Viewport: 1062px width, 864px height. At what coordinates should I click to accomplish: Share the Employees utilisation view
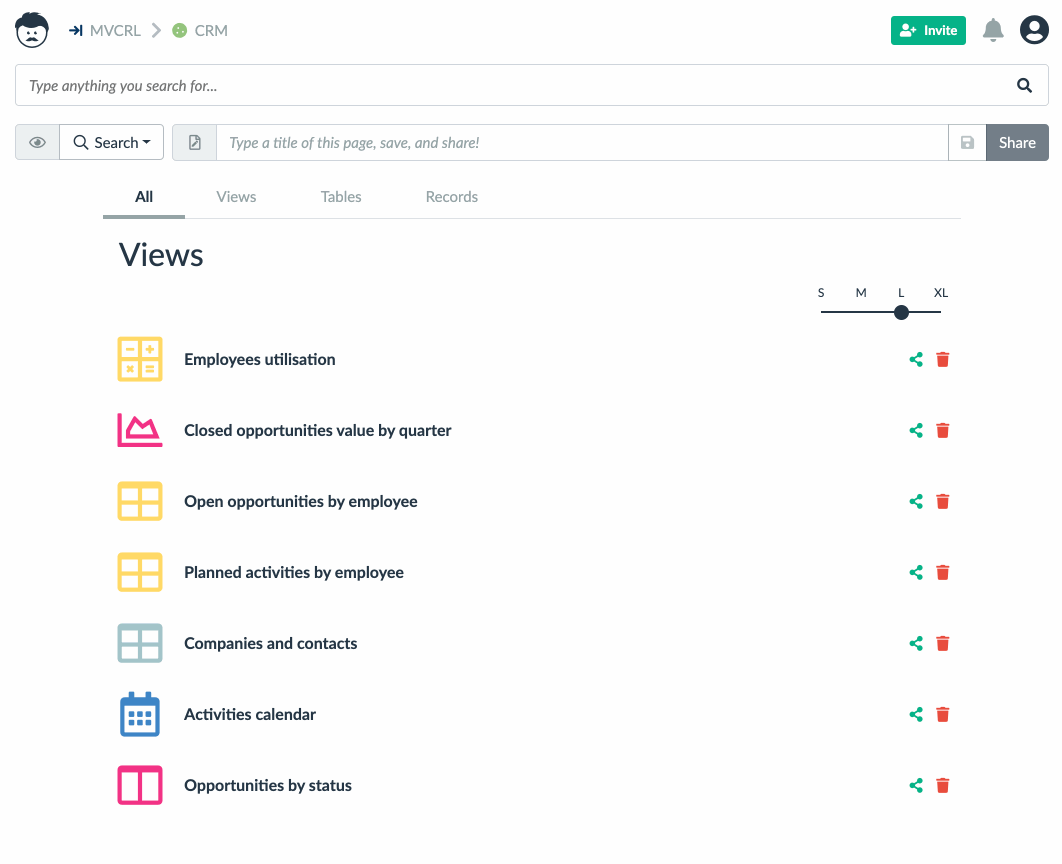click(916, 360)
